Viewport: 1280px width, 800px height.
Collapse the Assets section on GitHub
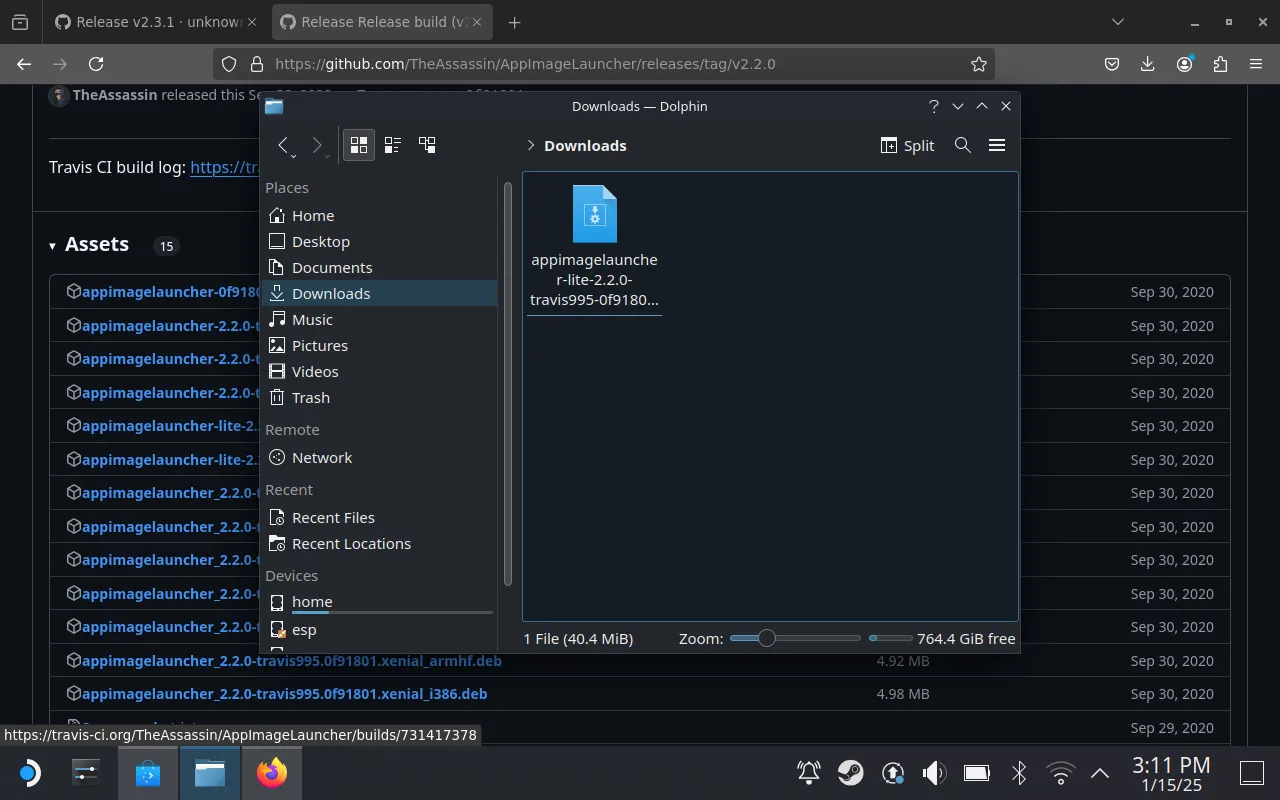(x=51, y=245)
